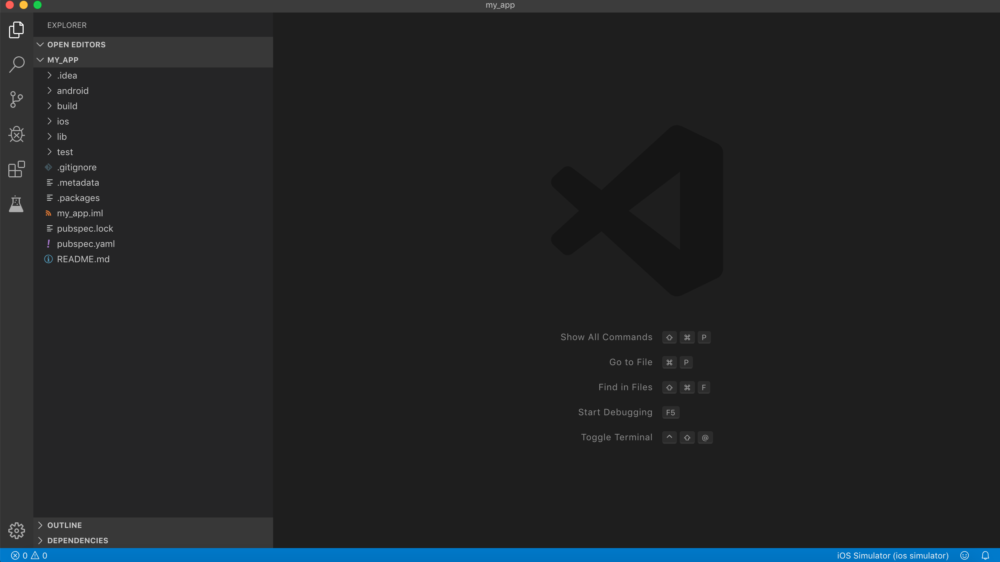The width and height of the screenshot is (1000, 562).
Task: Open the Extensions view icon
Action: pos(17,169)
